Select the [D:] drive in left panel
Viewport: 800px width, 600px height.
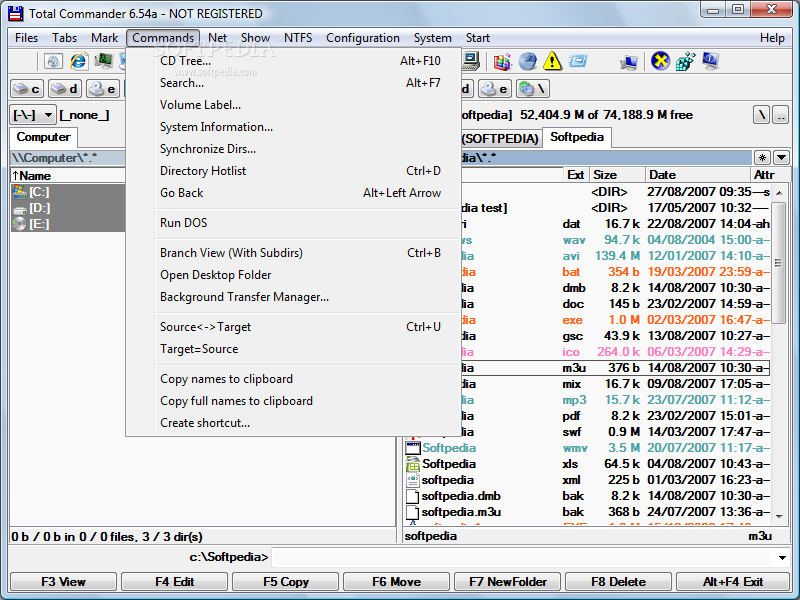[68, 208]
